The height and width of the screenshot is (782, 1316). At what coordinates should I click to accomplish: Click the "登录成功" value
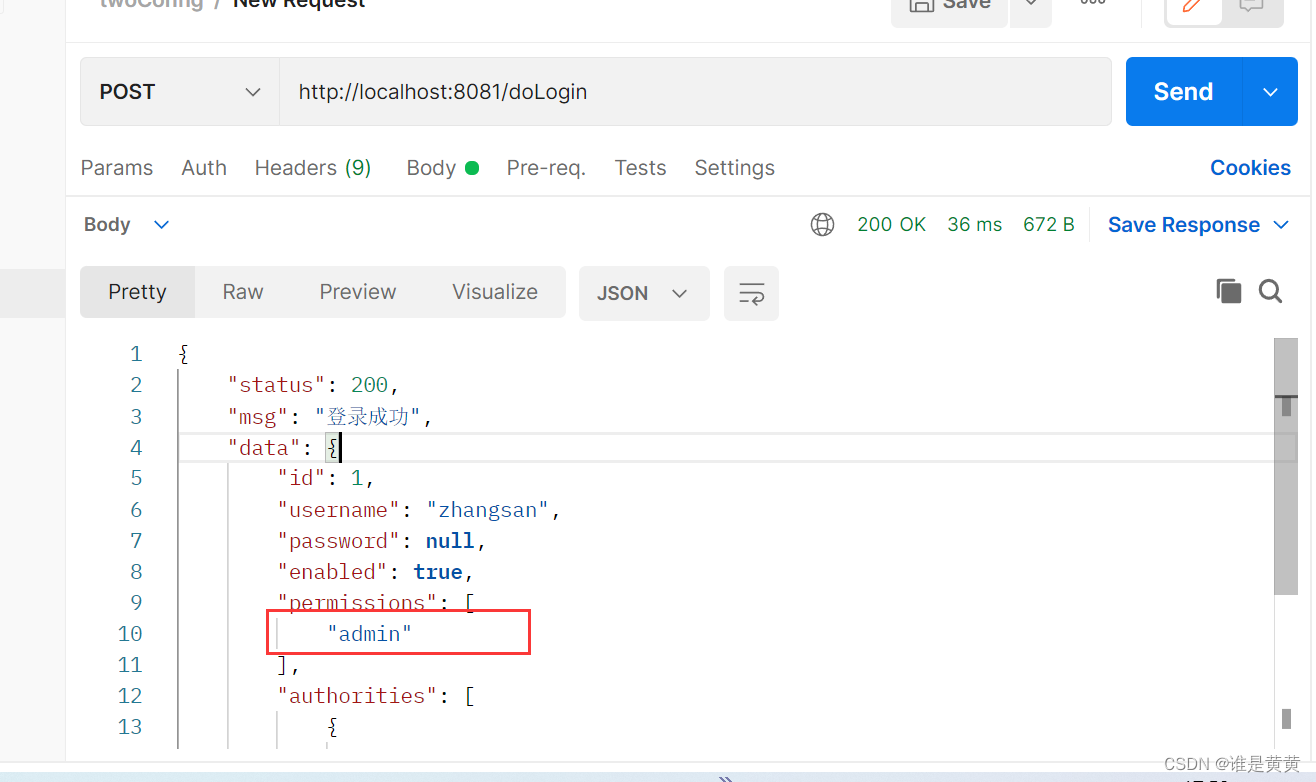[369, 416]
